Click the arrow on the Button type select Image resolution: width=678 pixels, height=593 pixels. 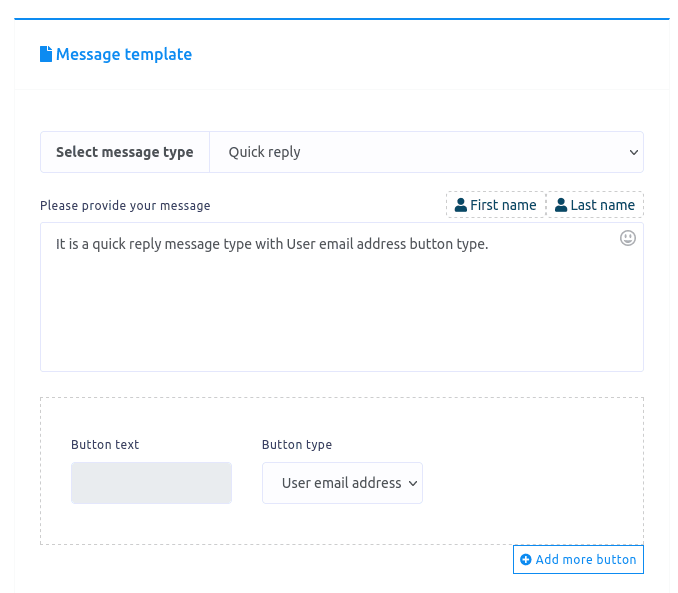[412, 483]
